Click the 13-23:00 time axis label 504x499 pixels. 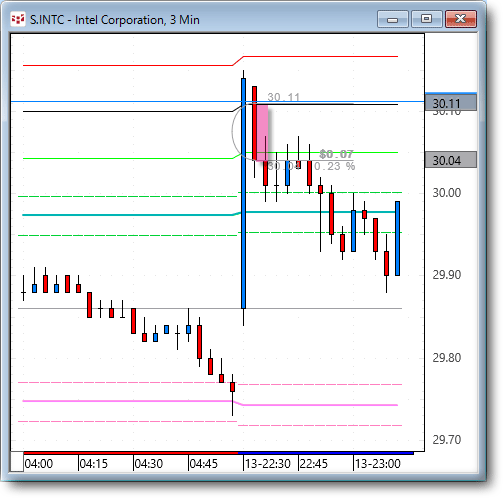378,464
